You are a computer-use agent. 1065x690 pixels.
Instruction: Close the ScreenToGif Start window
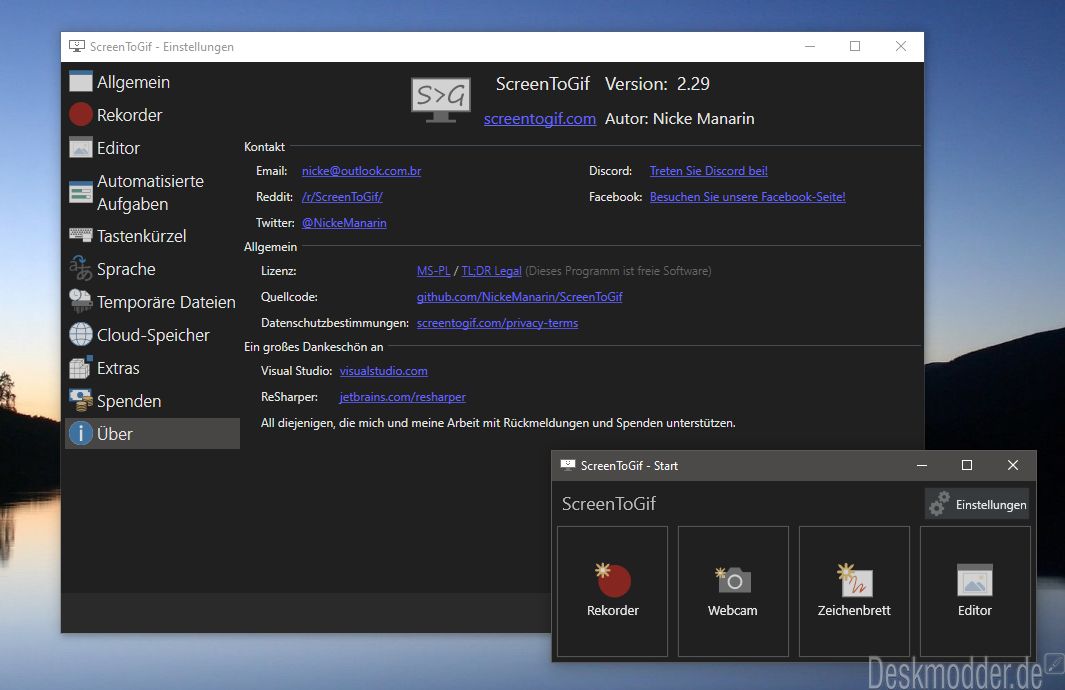(1013, 465)
